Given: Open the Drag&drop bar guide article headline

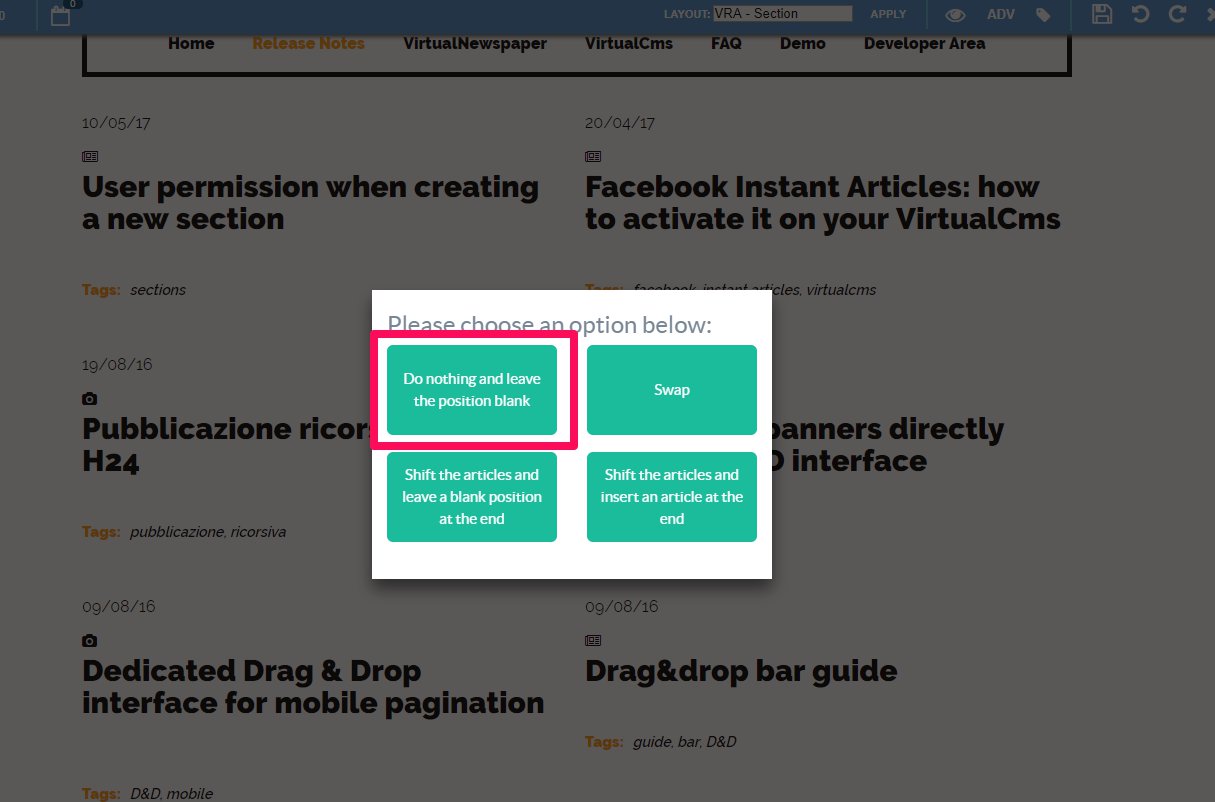Looking at the screenshot, I should (741, 671).
